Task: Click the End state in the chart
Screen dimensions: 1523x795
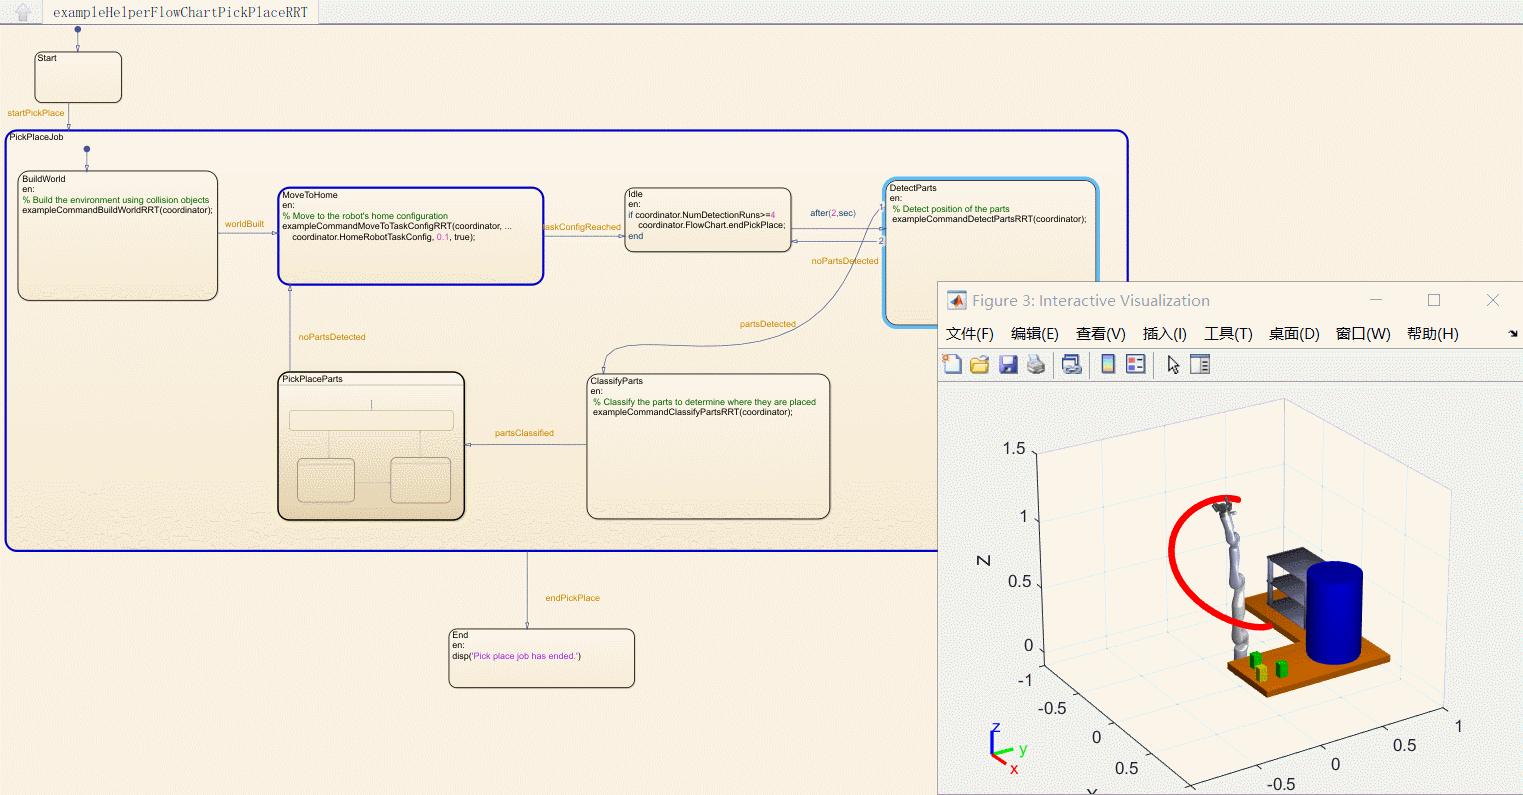Action: pos(541,657)
